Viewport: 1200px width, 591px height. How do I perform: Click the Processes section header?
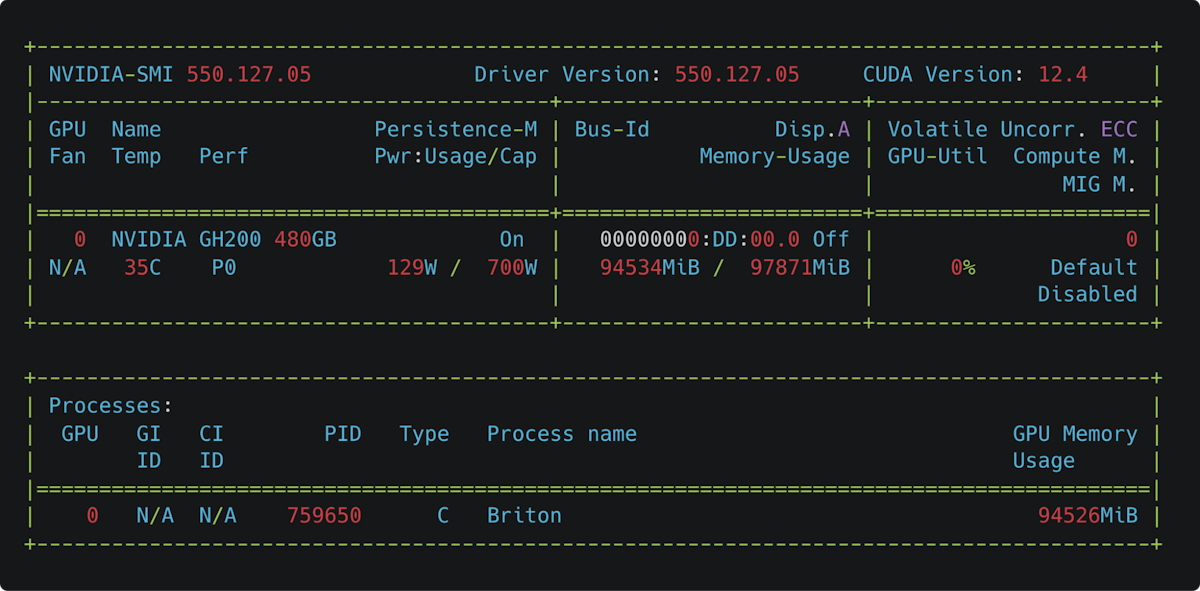pos(108,405)
